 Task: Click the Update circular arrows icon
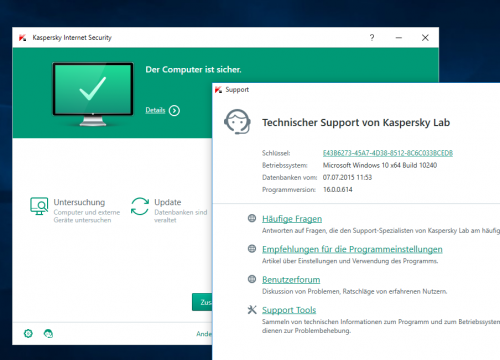click(140, 206)
